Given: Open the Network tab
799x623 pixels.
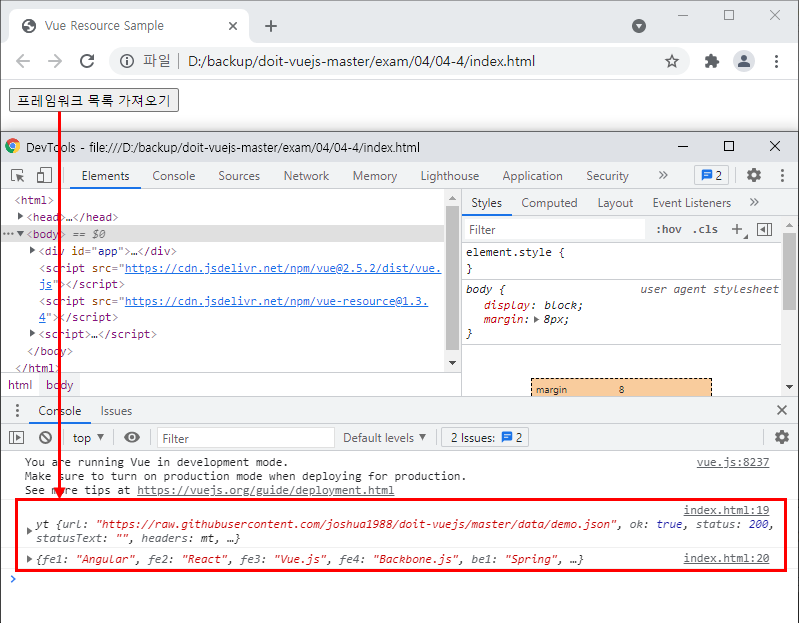Looking at the screenshot, I should click(x=306, y=176).
